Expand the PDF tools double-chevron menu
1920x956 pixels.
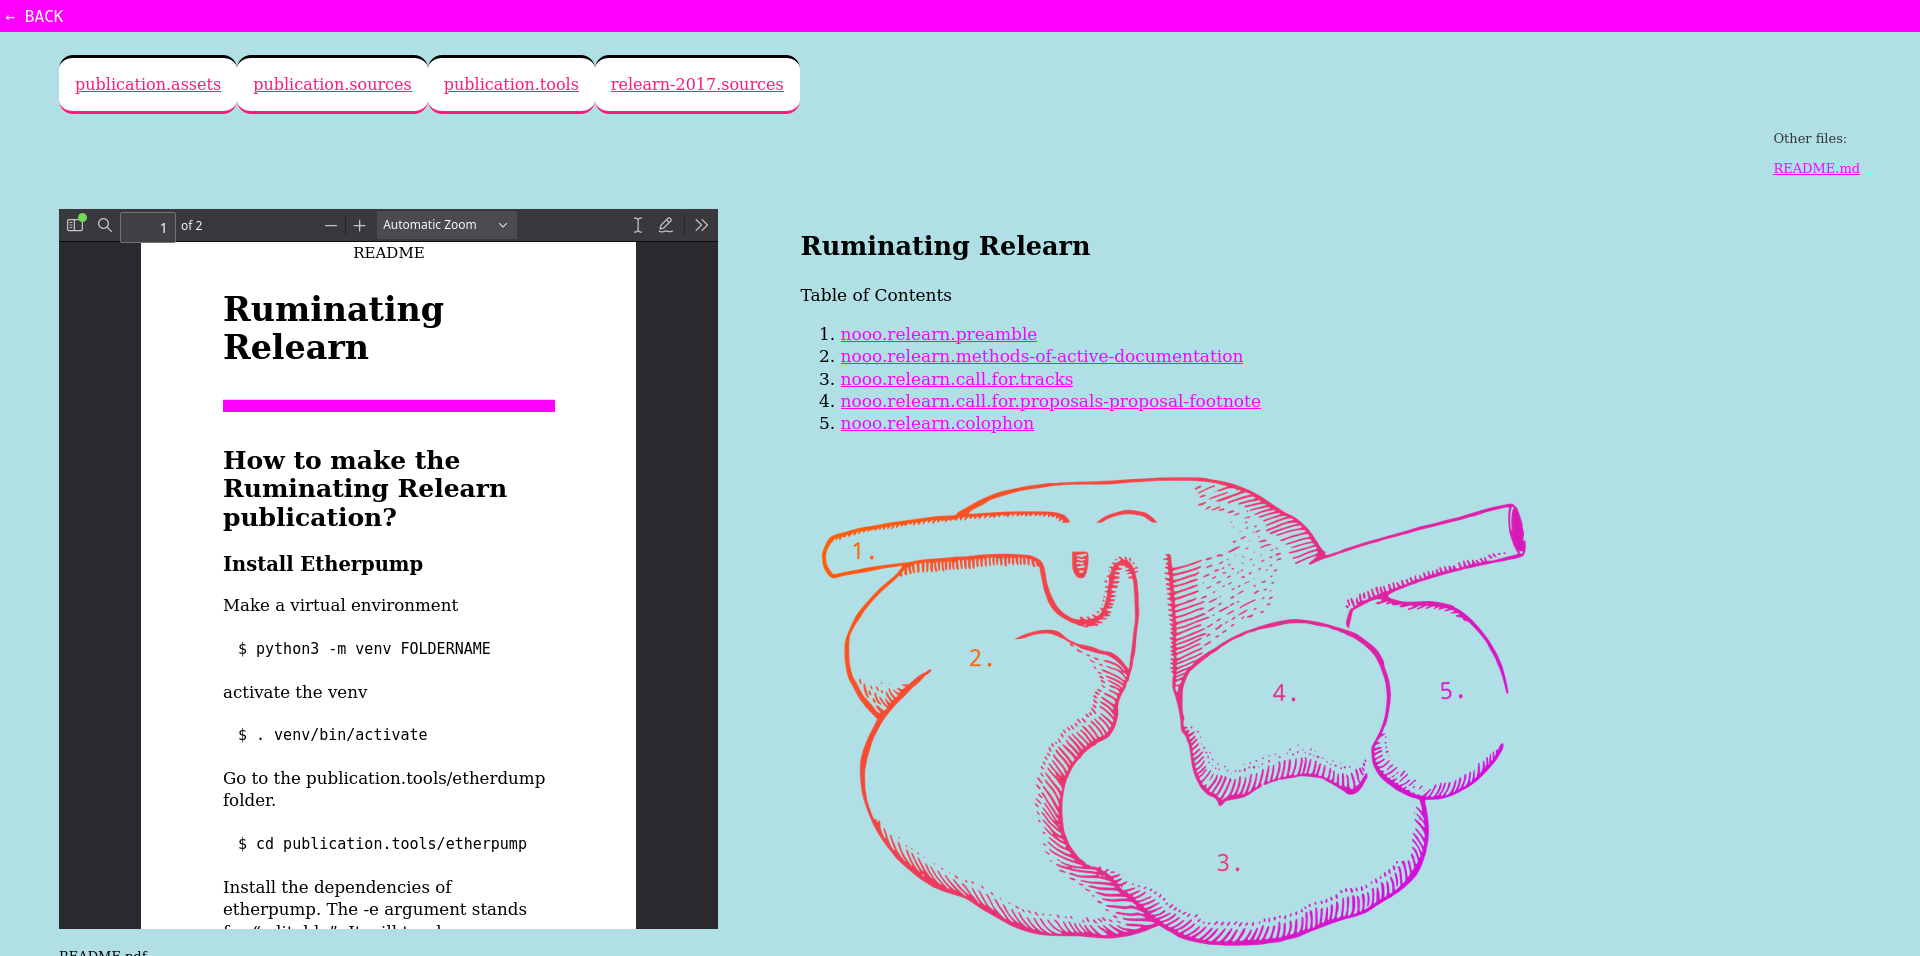click(x=702, y=225)
